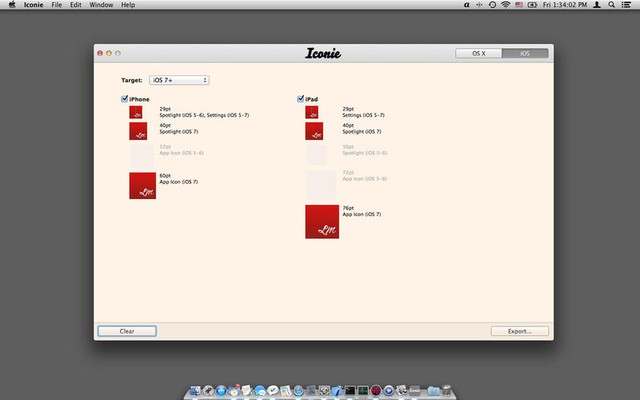This screenshot has width=640, height=400.
Task: Click the iPhone 60pt App Icon image
Action: [x=143, y=185]
